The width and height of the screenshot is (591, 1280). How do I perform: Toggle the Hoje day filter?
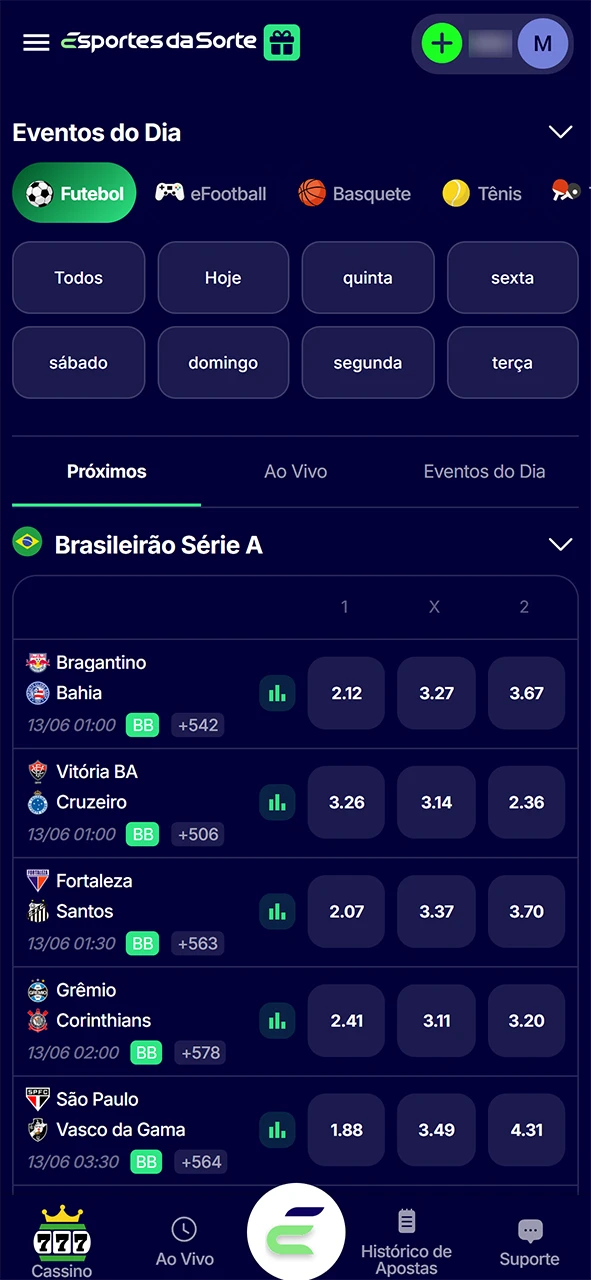pyautogui.click(x=223, y=277)
